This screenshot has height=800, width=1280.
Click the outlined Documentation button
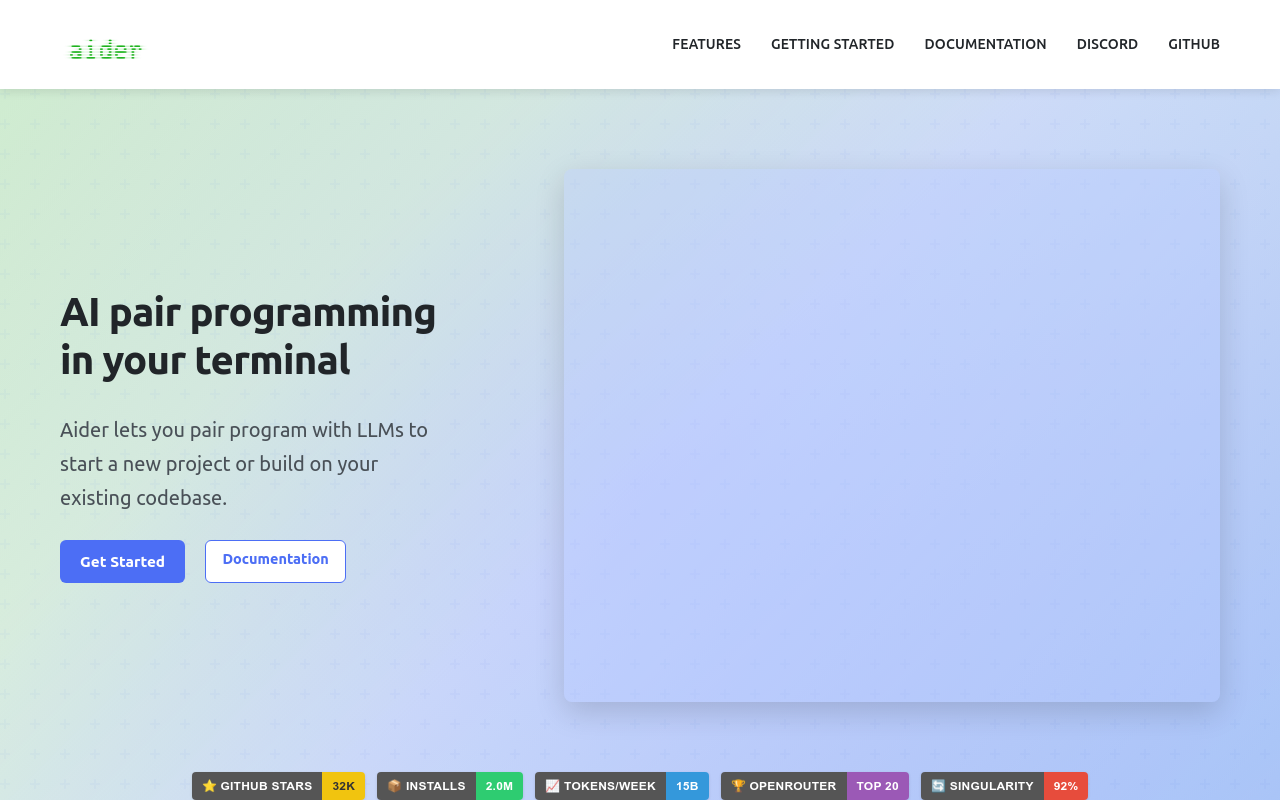click(275, 561)
